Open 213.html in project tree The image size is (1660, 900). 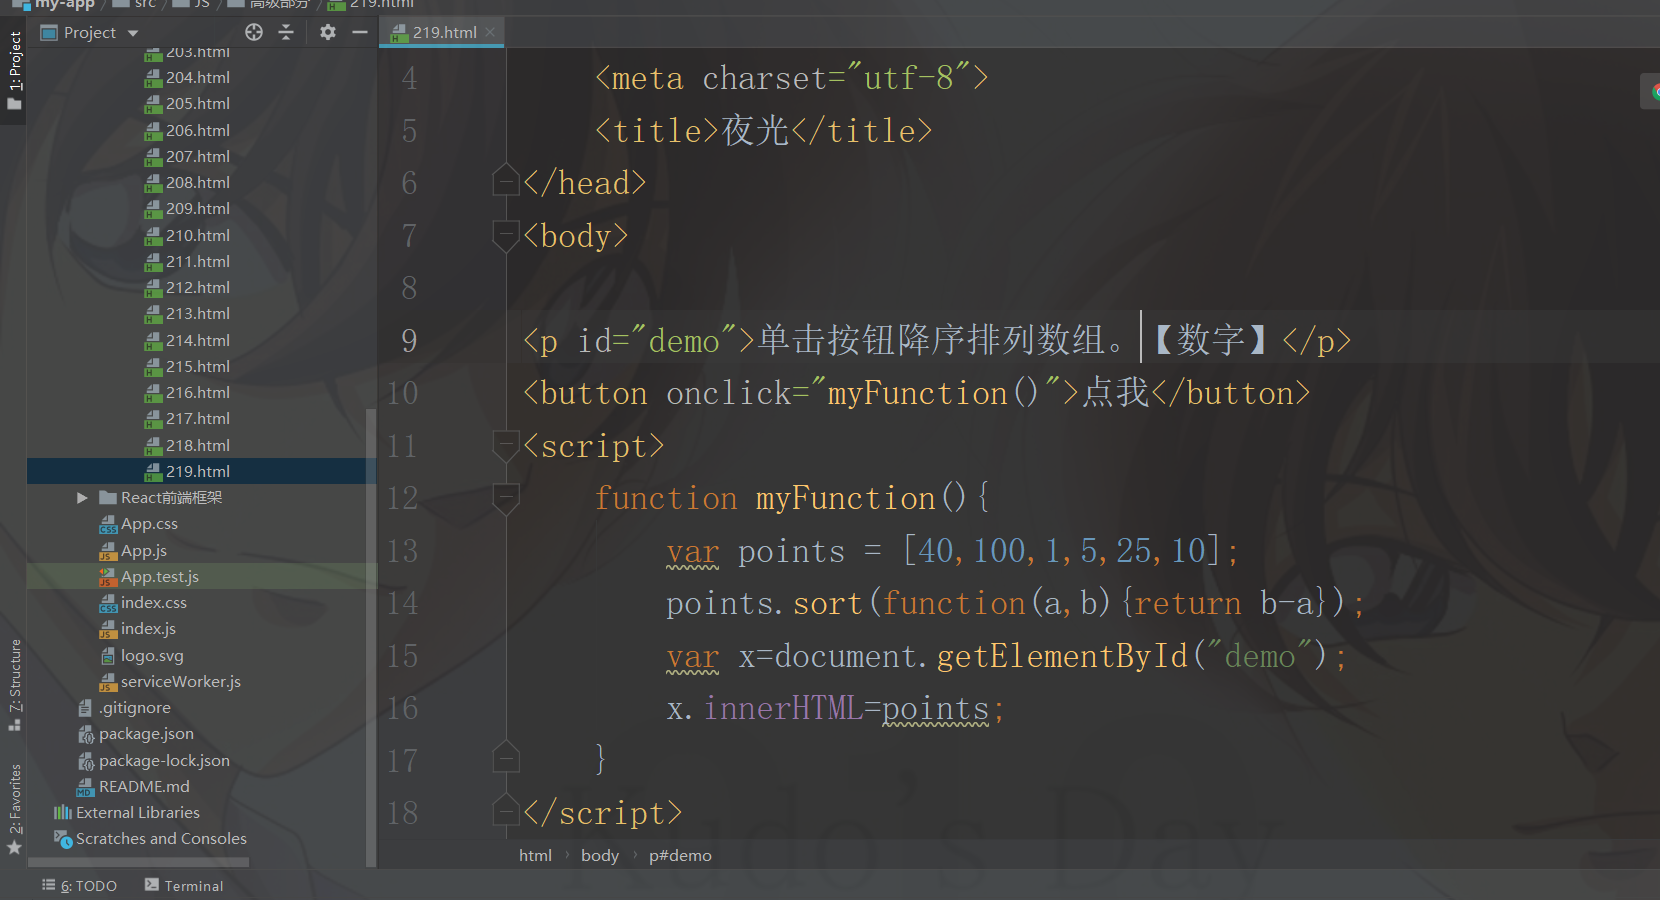(x=188, y=314)
